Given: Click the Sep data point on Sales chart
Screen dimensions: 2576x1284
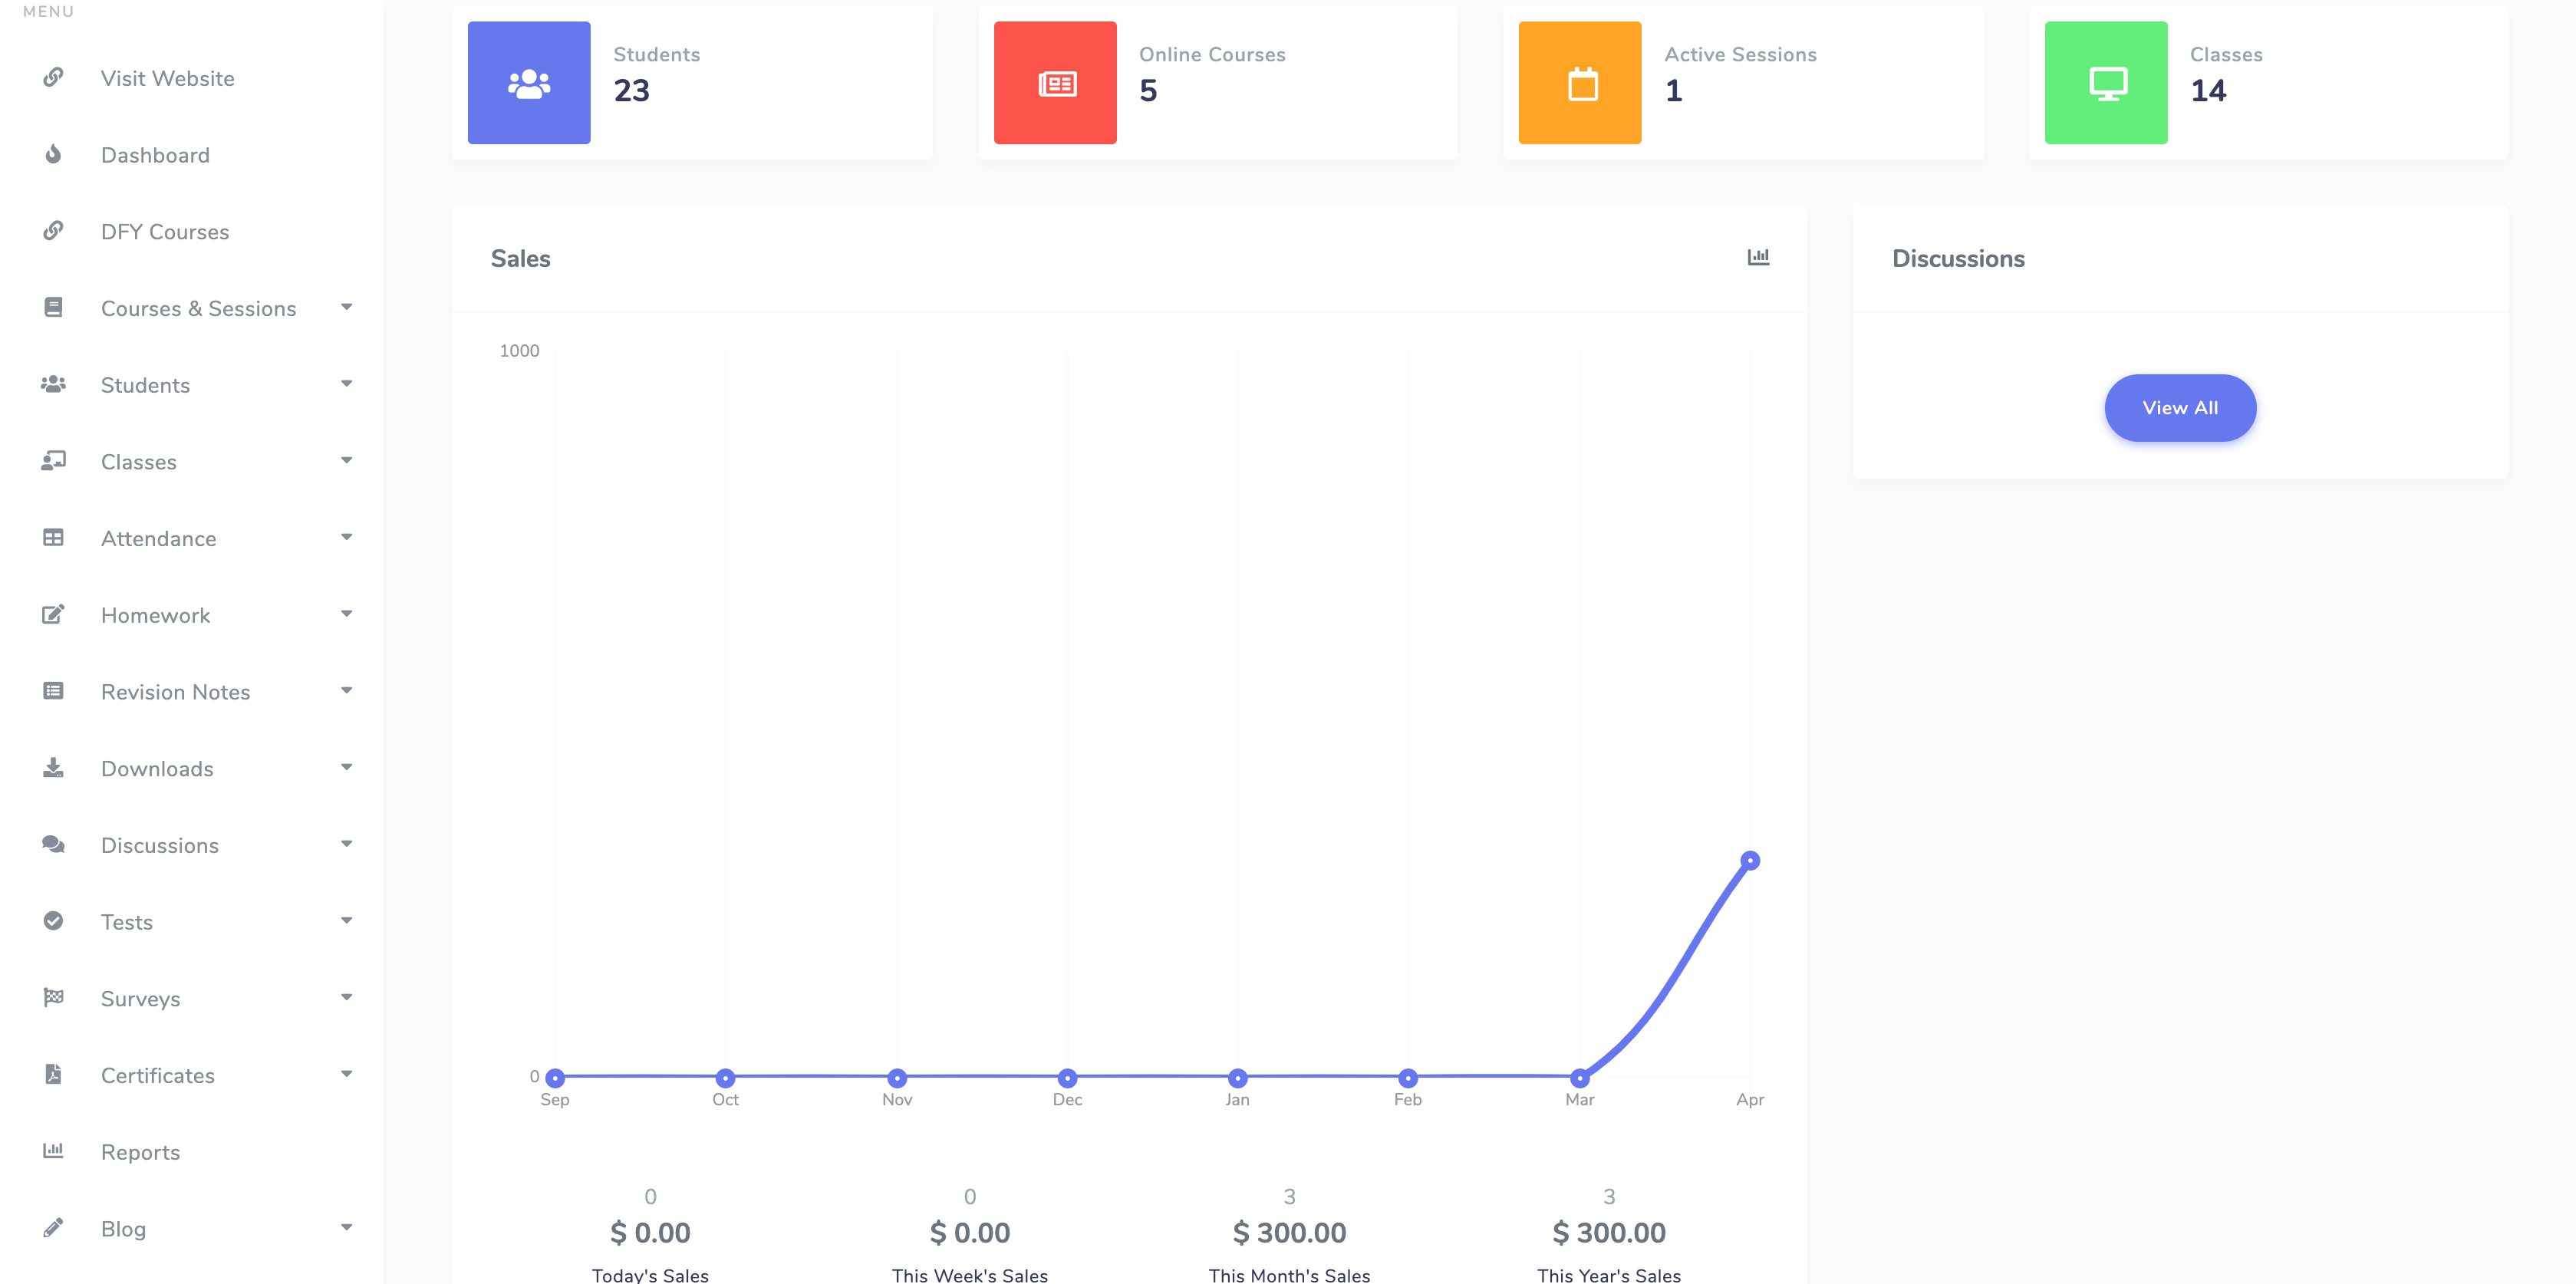Looking at the screenshot, I should coord(555,1077).
